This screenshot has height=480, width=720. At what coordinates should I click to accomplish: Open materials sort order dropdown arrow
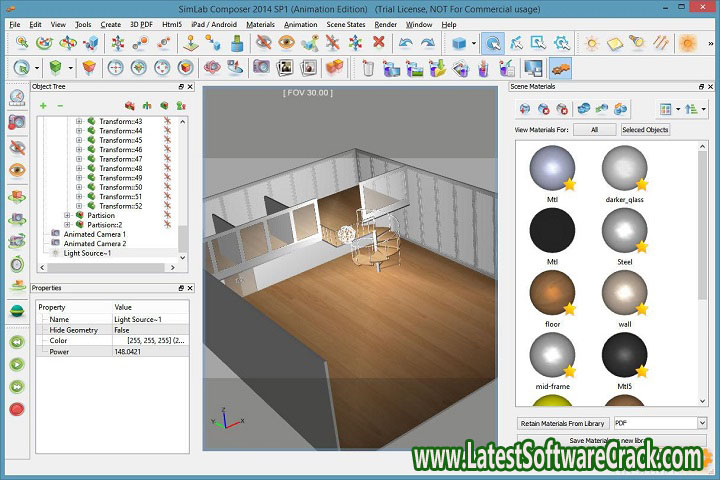click(x=703, y=109)
